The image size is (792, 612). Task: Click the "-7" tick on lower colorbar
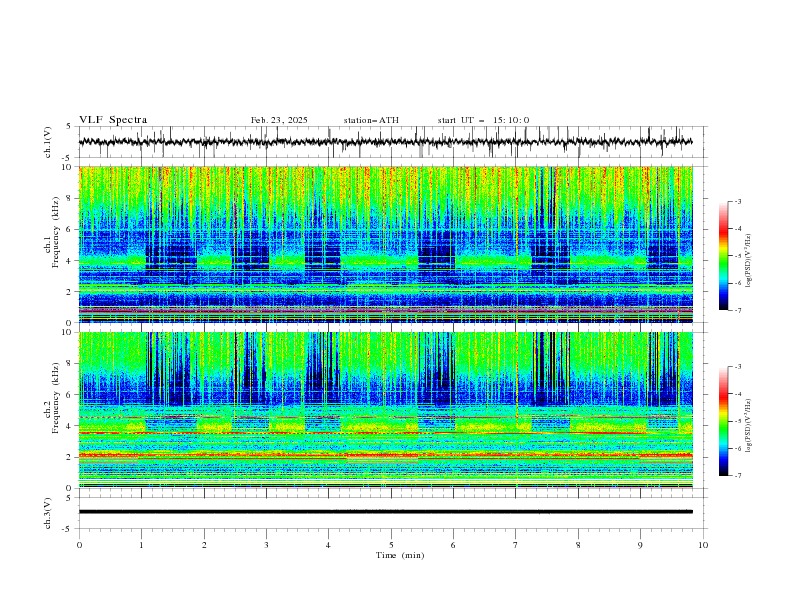click(x=738, y=476)
